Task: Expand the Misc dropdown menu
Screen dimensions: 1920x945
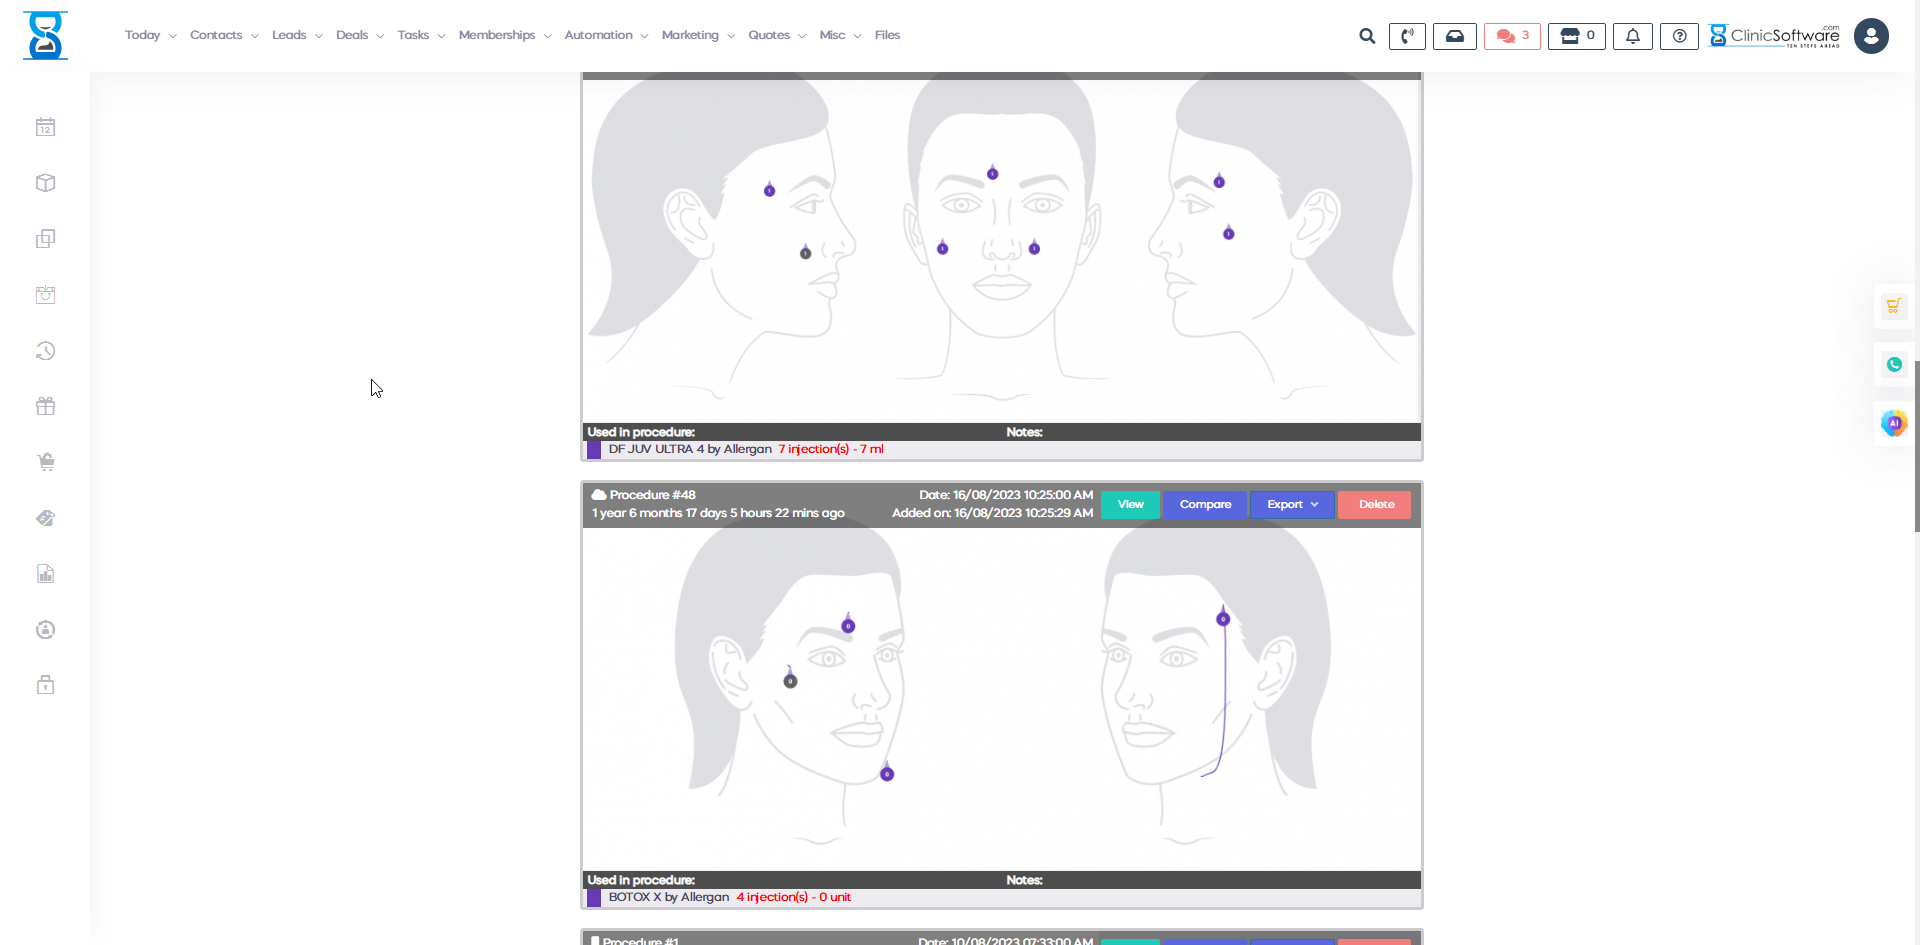Action: [x=833, y=34]
